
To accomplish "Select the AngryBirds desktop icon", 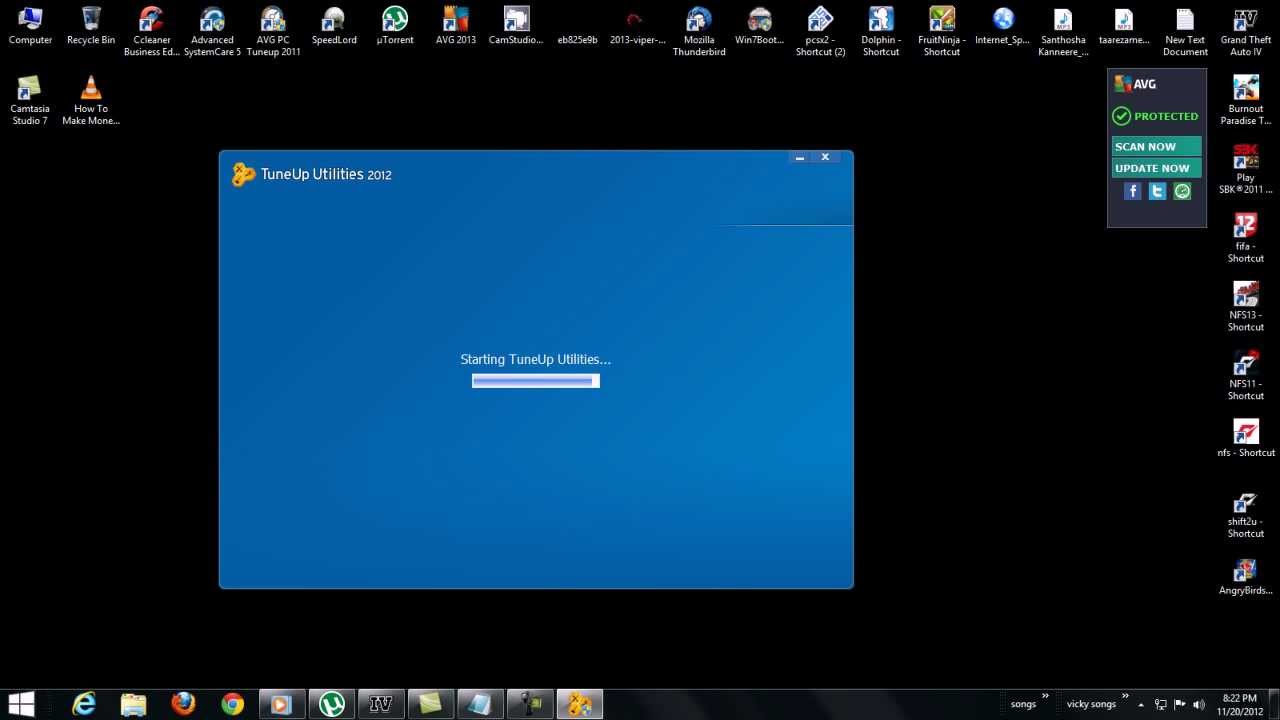I will 1246,576.
